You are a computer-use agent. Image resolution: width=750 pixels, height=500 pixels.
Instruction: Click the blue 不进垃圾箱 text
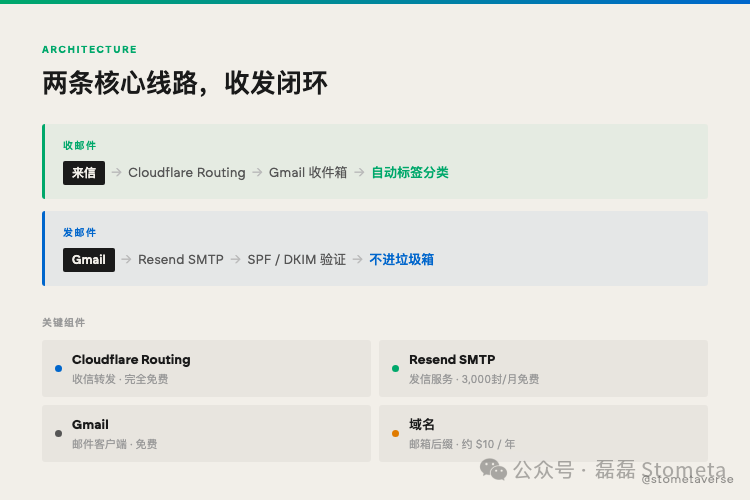coord(401,260)
